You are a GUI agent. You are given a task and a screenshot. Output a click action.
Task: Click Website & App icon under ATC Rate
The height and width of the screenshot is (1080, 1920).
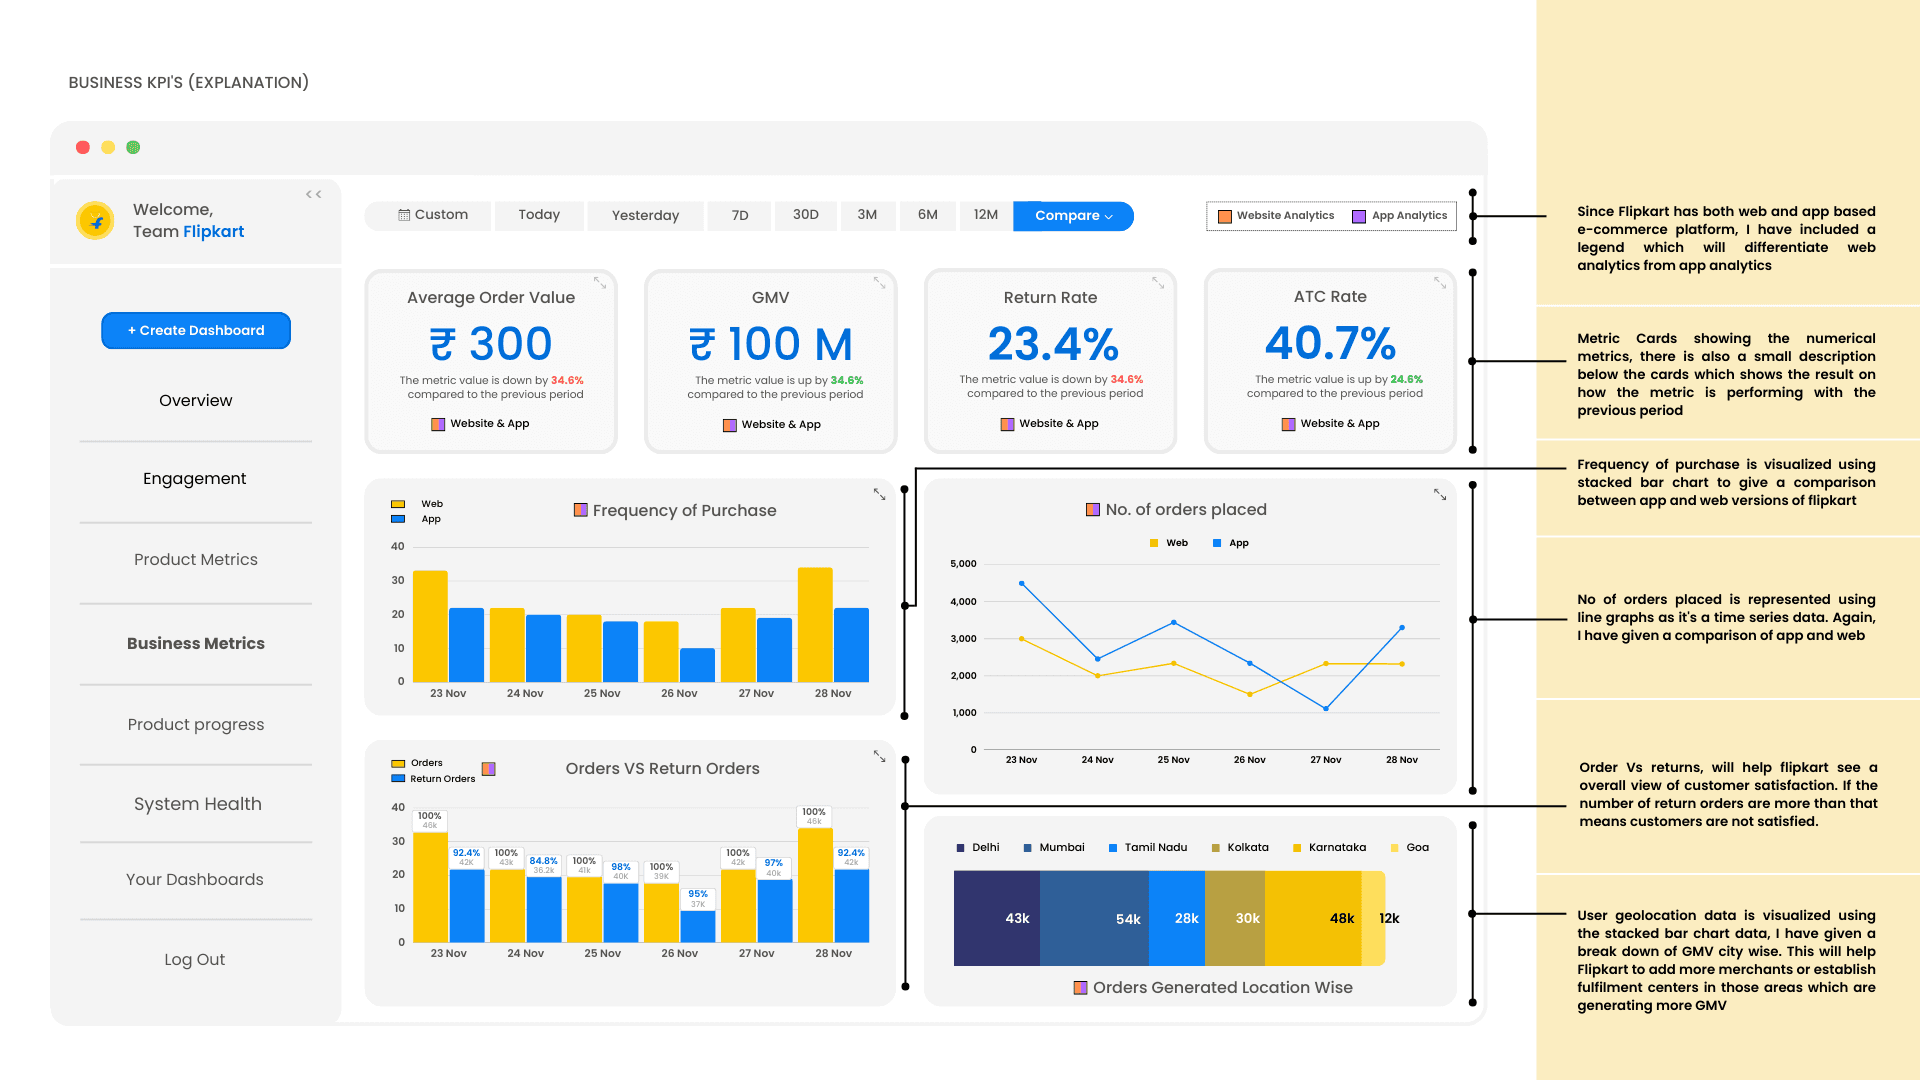(x=1289, y=424)
